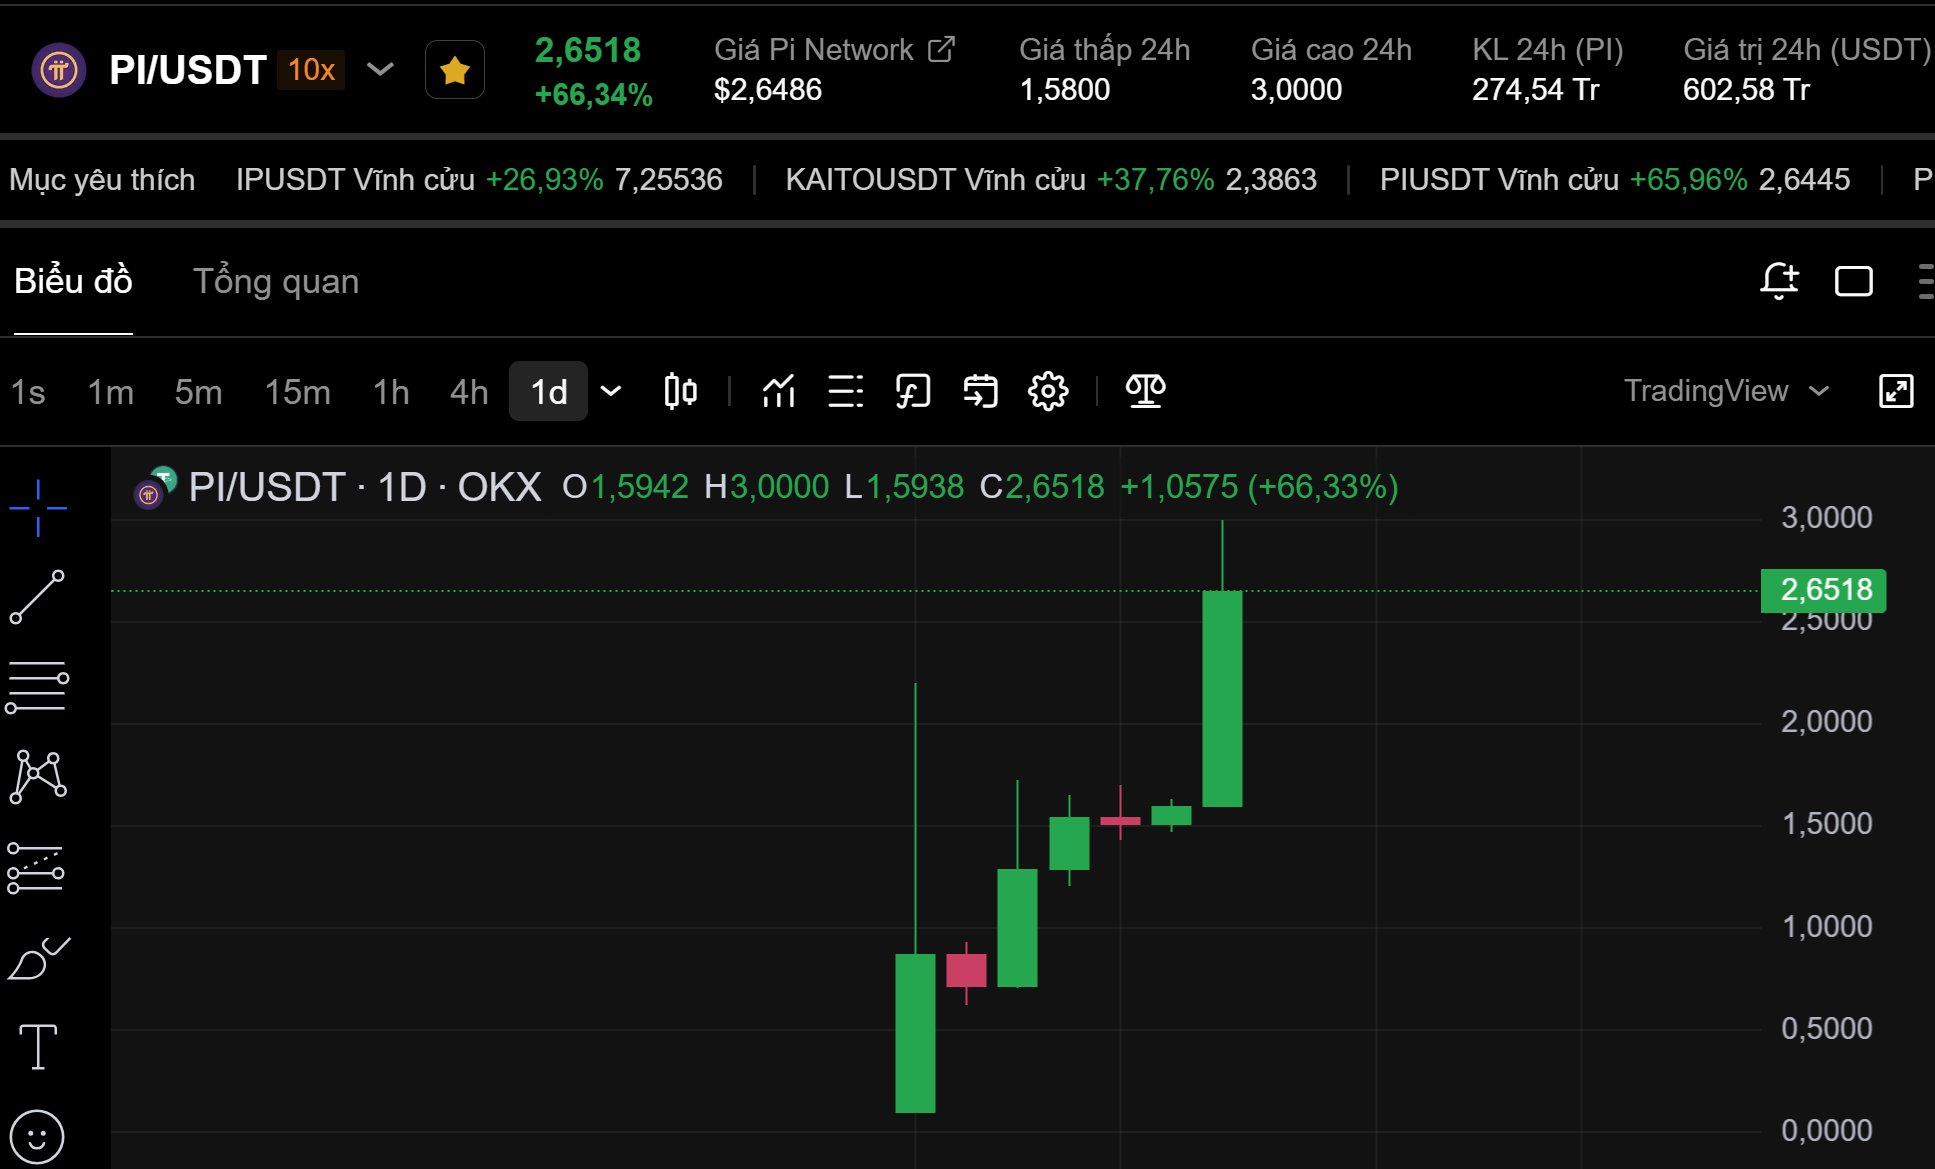Select the 1h timeframe
This screenshot has height=1169, width=1935.
pos(391,392)
